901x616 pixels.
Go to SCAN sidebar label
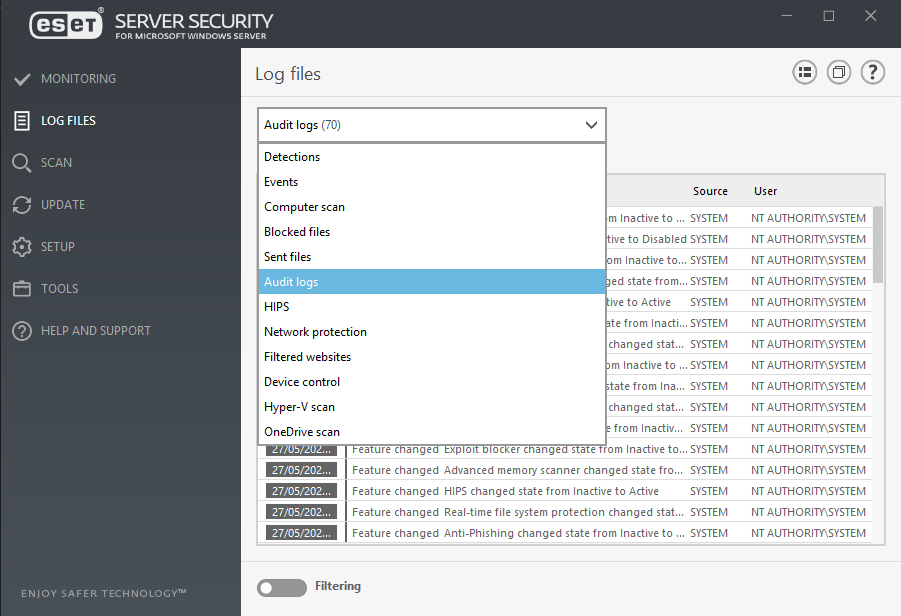coord(56,163)
